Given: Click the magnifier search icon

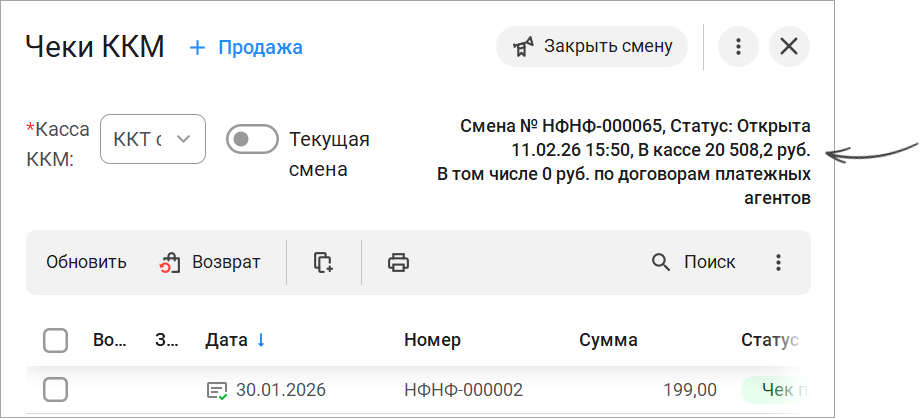Looking at the screenshot, I should (x=661, y=263).
